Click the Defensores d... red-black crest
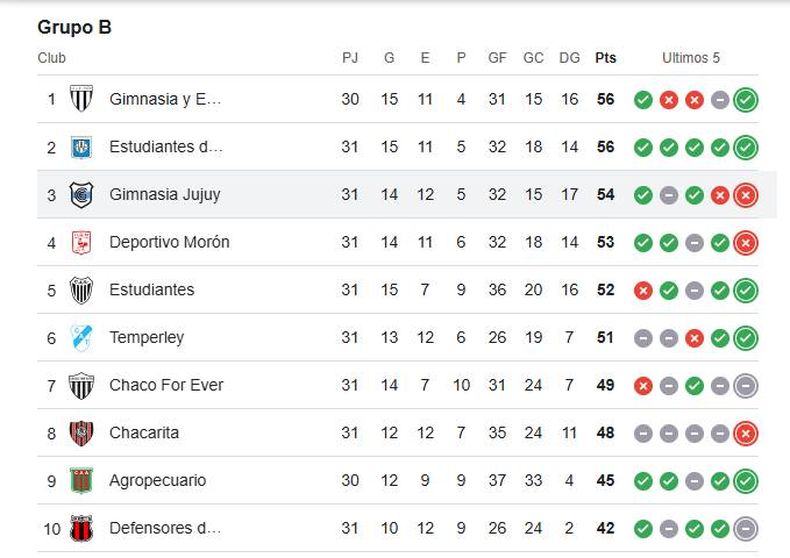The height and width of the screenshot is (558, 790). pos(81,528)
